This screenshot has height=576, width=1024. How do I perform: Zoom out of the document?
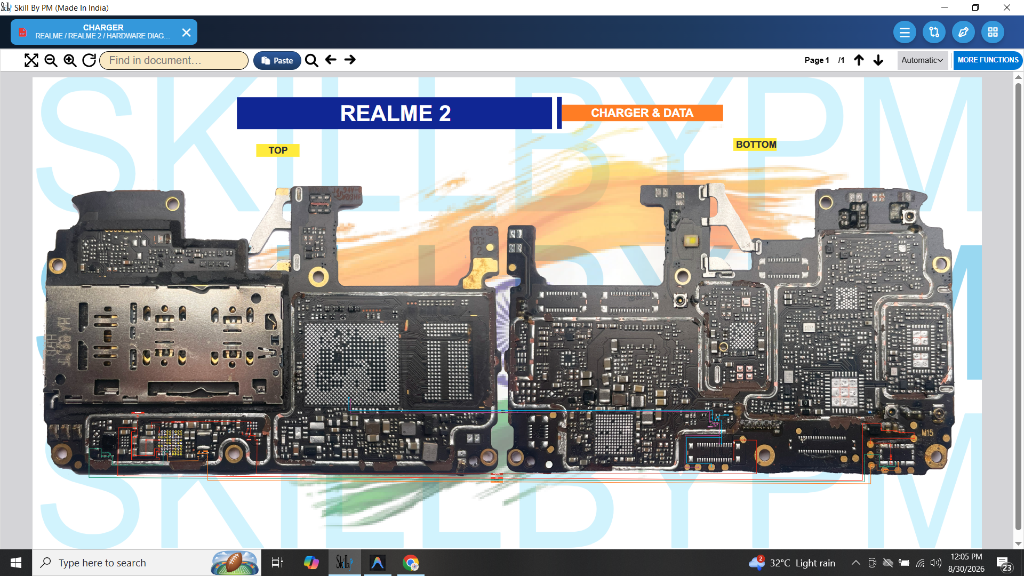[50, 60]
